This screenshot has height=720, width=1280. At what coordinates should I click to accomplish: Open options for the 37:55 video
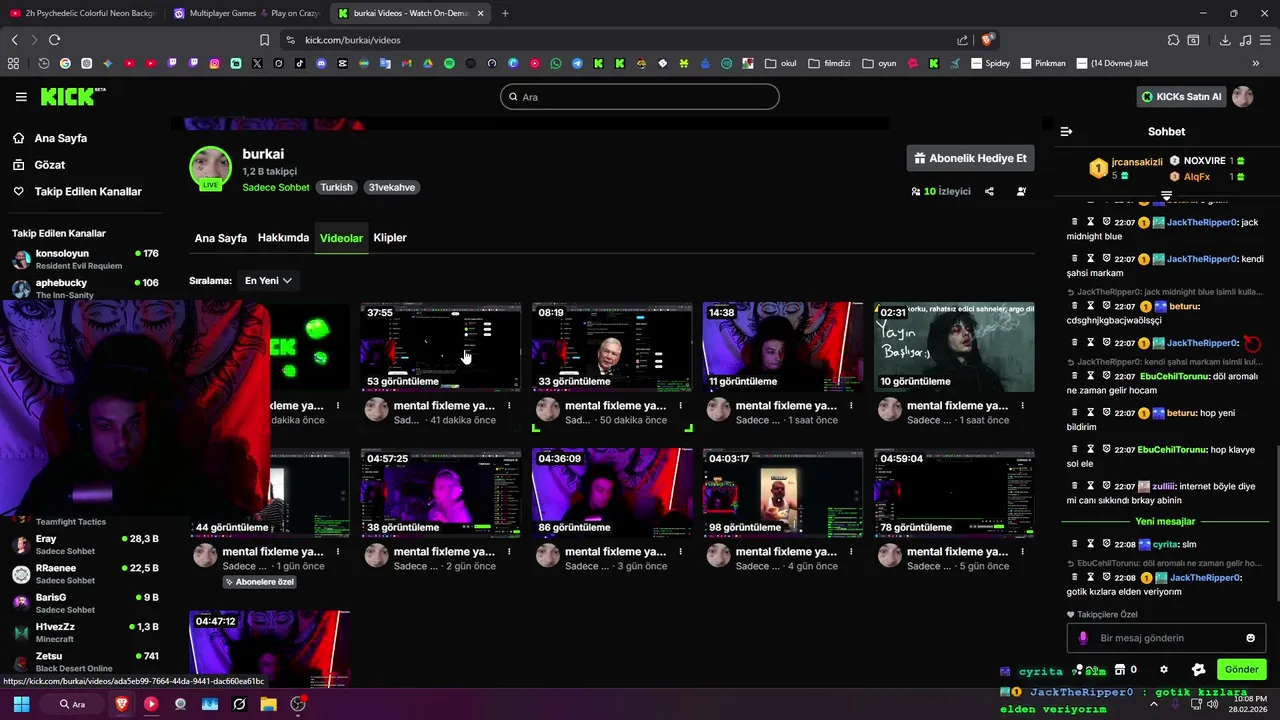[x=509, y=406]
